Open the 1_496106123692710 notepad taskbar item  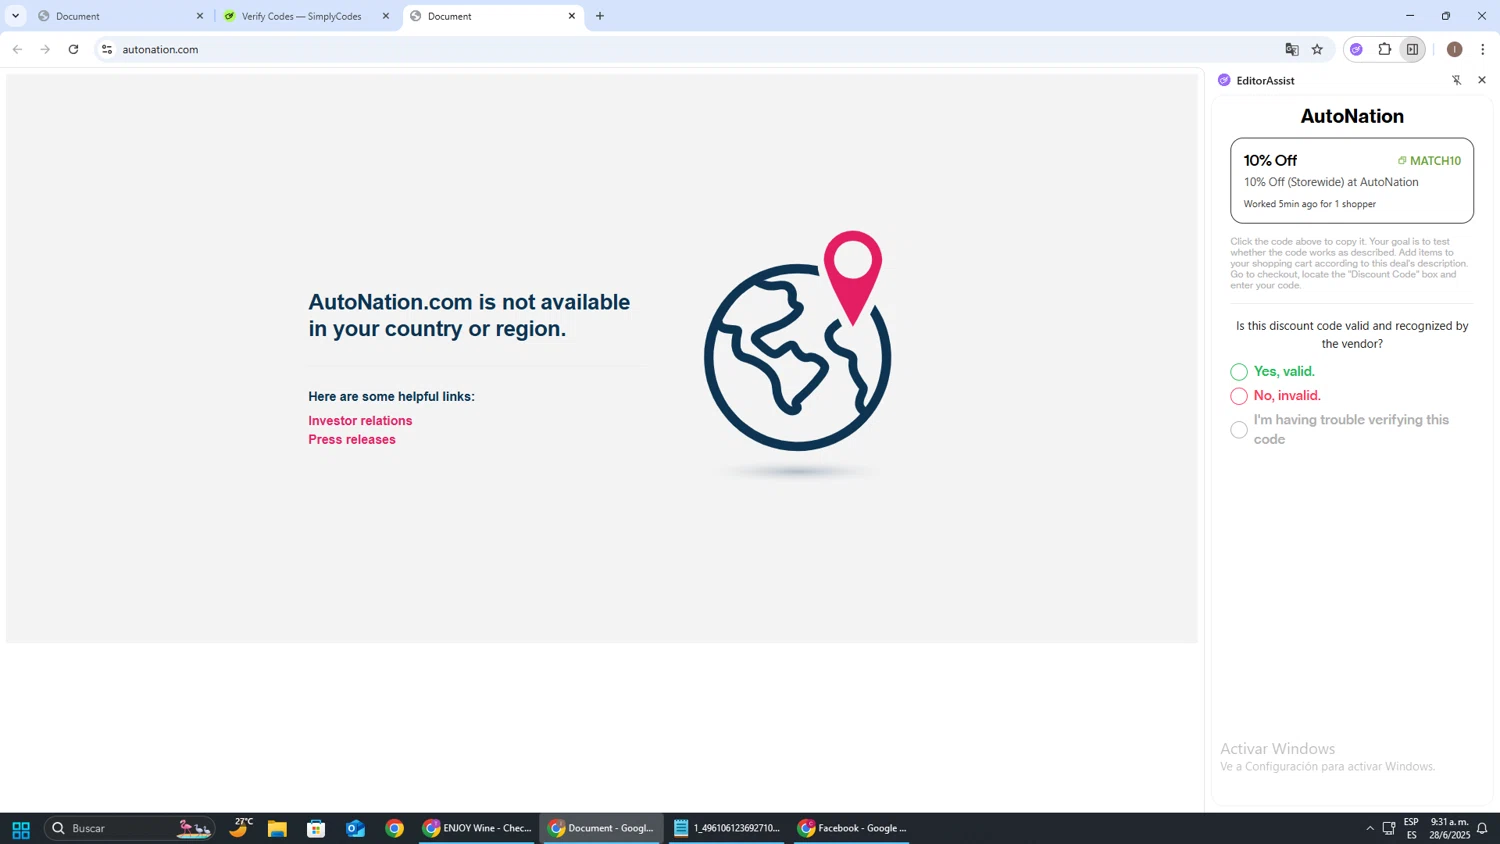click(727, 829)
